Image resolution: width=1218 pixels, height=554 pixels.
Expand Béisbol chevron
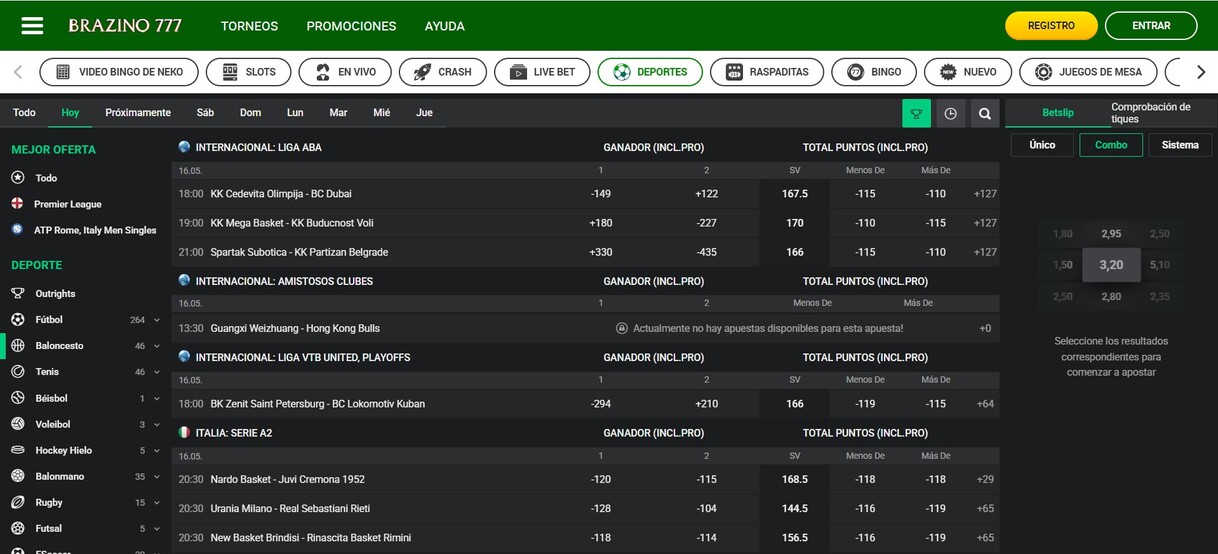[x=156, y=398]
